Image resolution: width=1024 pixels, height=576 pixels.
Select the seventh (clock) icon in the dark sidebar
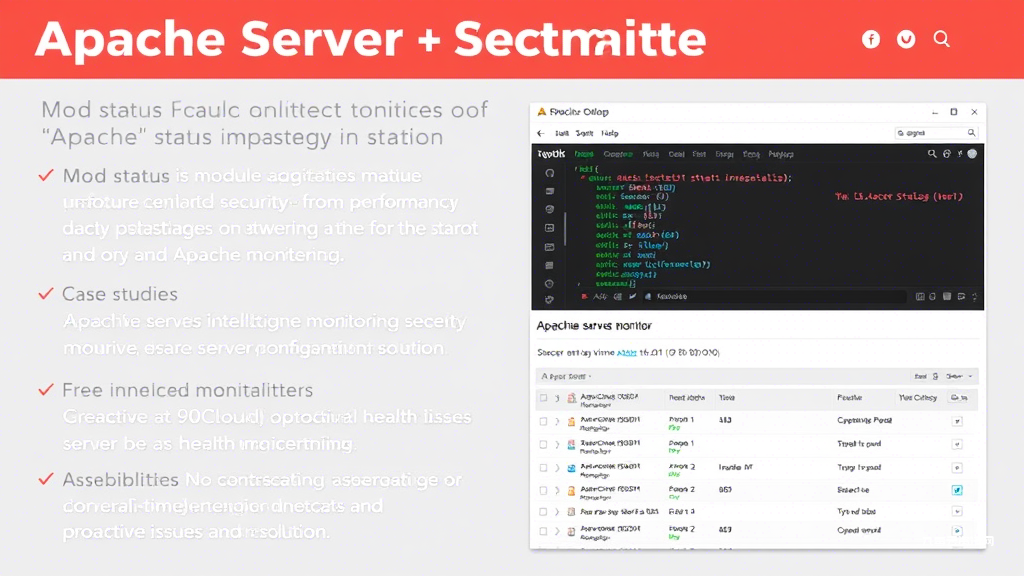pos(549,283)
